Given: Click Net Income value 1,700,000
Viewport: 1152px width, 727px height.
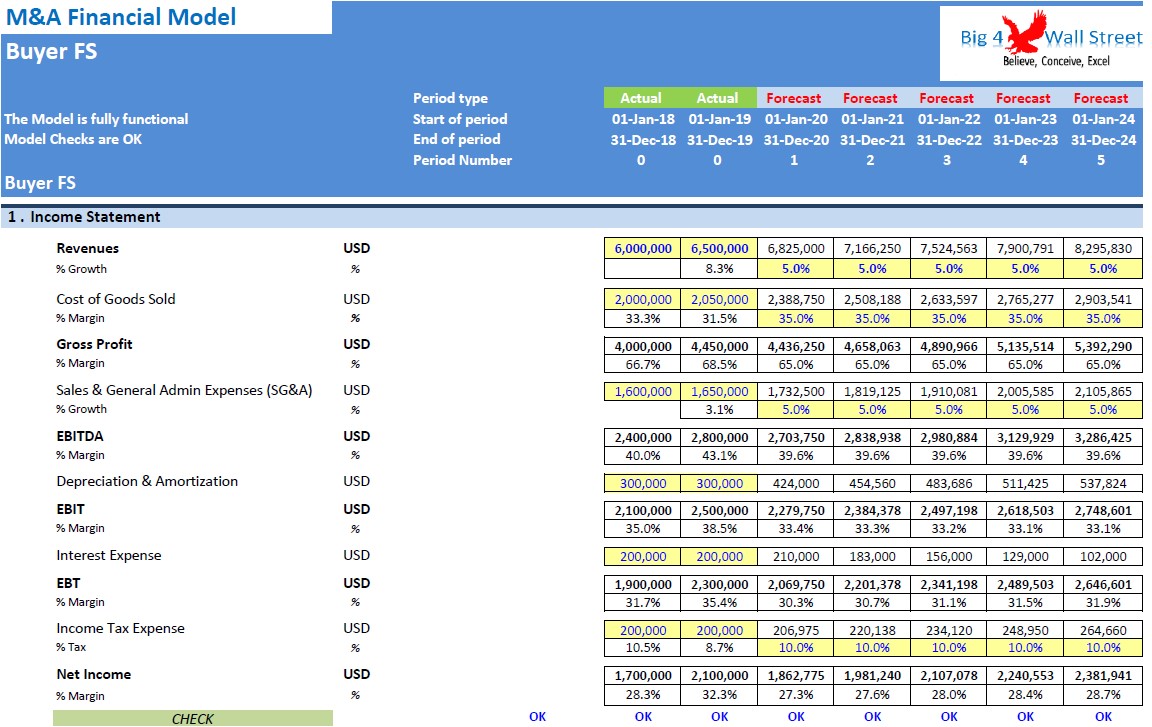Looking at the screenshot, I should tap(643, 676).
